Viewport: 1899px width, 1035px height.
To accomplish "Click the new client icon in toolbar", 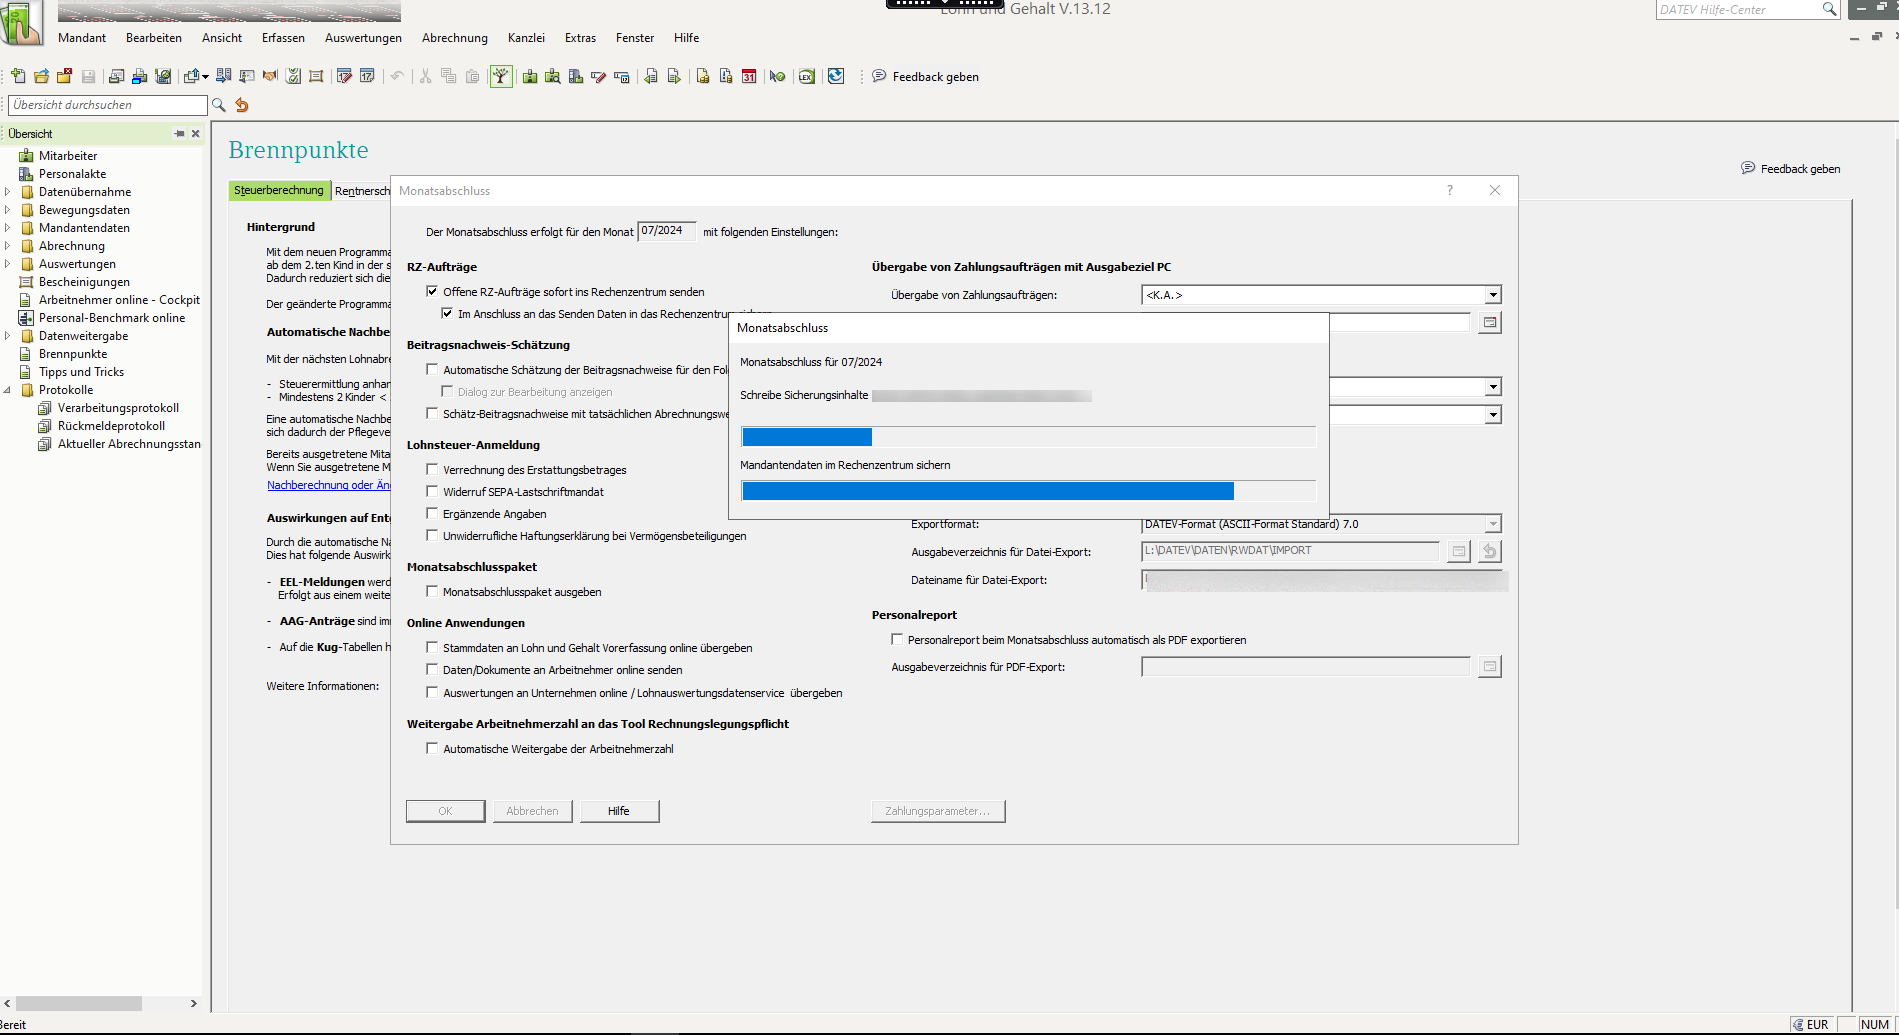I will coord(18,77).
